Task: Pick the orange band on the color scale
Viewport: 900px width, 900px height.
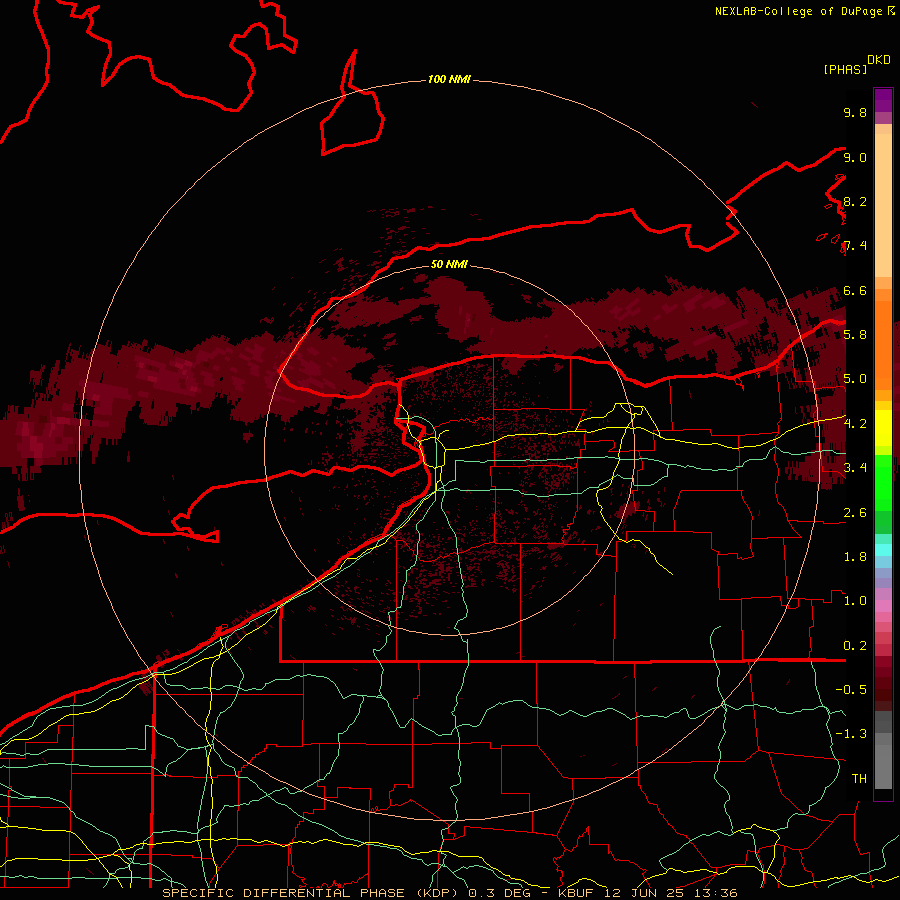Action: [883, 344]
